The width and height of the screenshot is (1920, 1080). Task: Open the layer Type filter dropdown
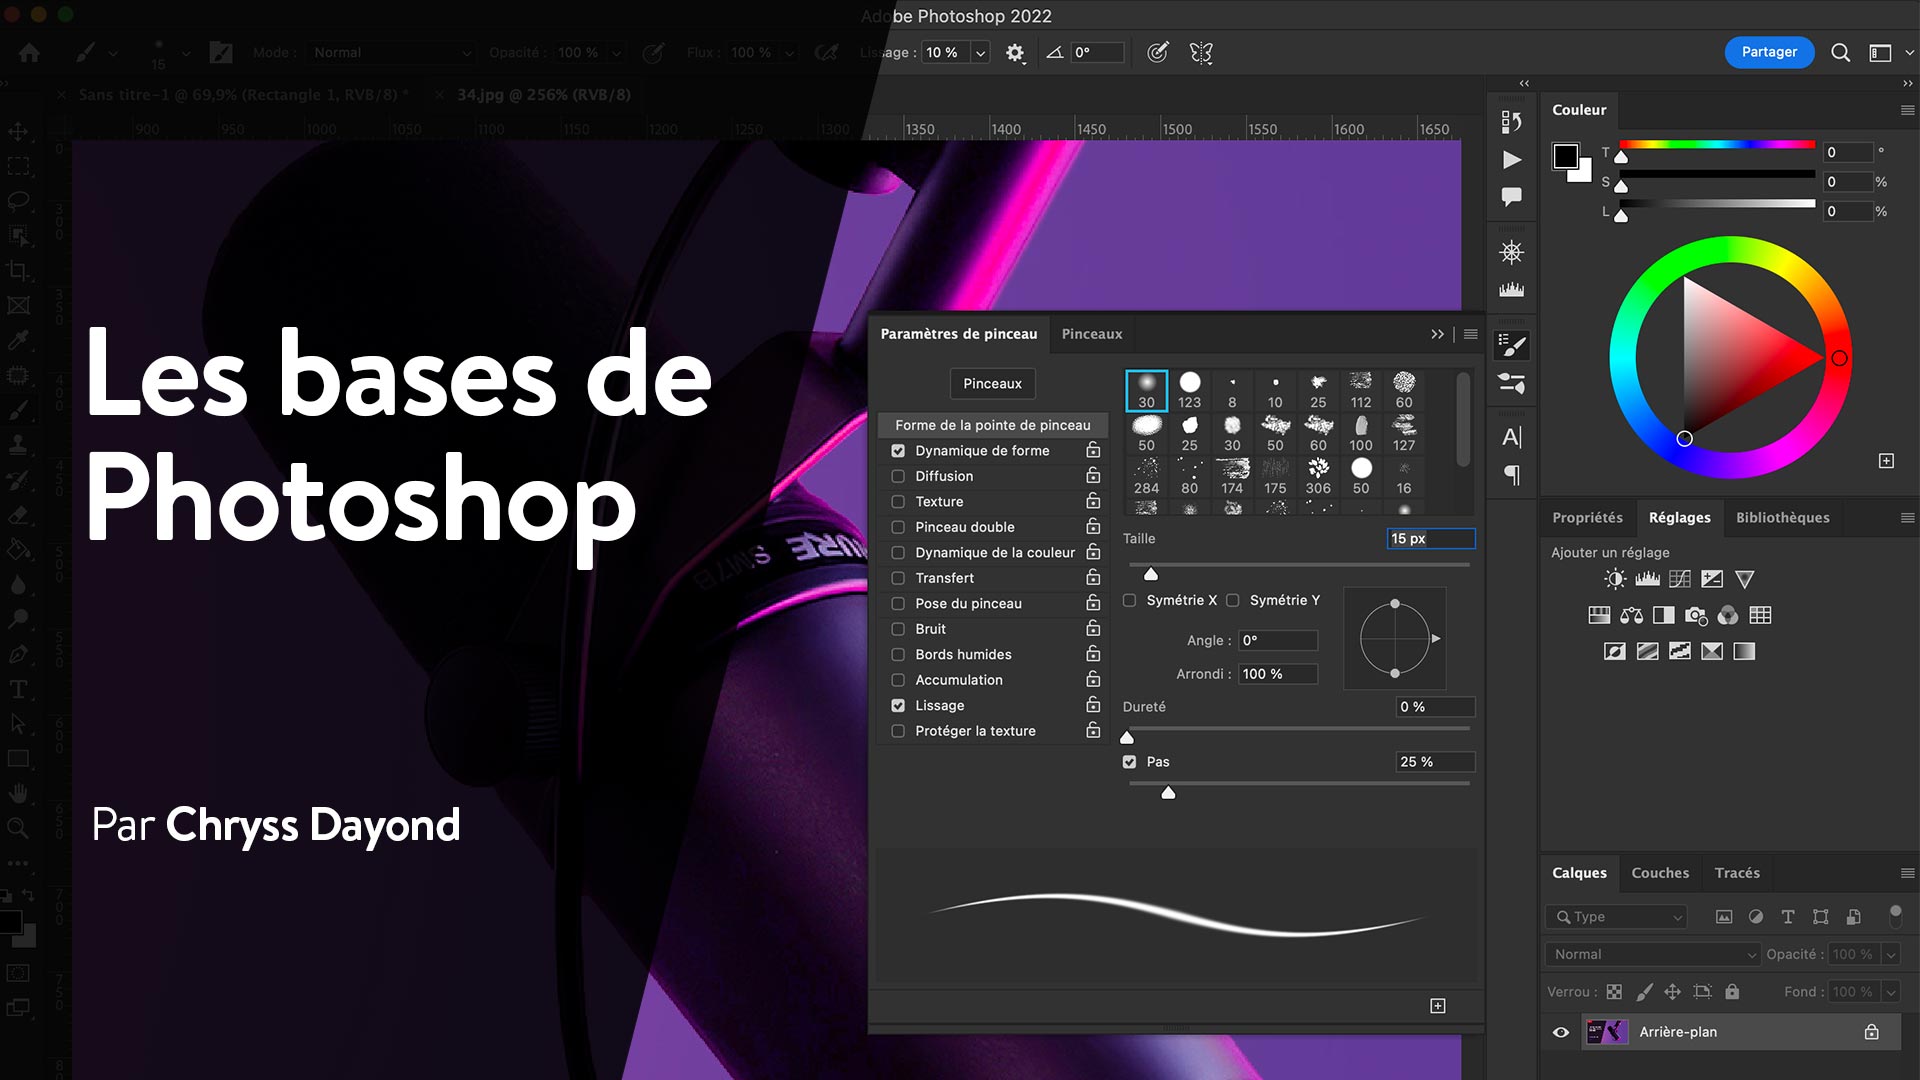pyautogui.click(x=1616, y=917)
